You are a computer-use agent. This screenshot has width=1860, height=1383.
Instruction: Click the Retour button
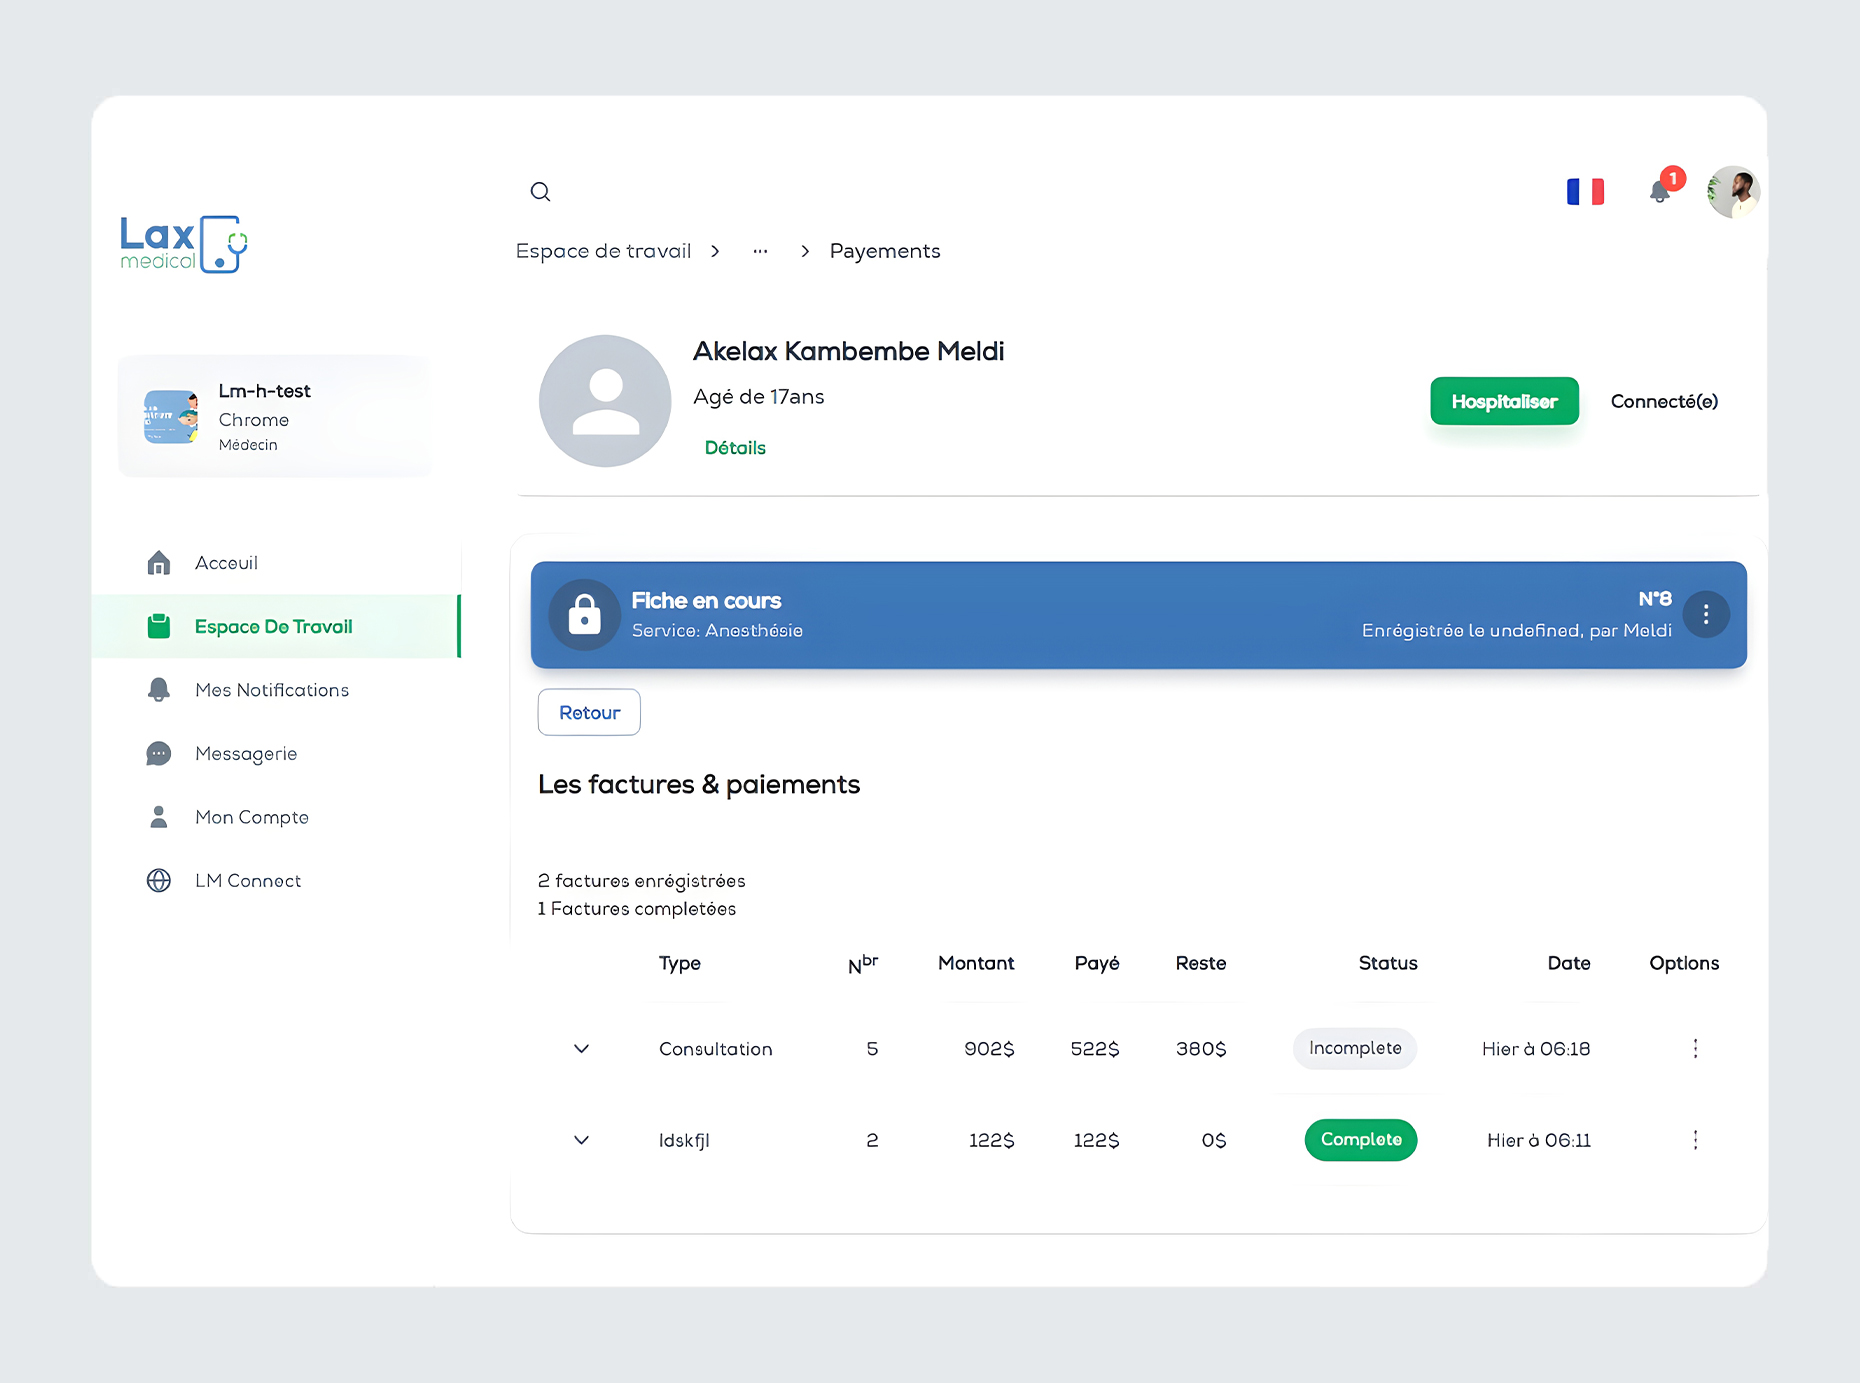click(589, 712)
